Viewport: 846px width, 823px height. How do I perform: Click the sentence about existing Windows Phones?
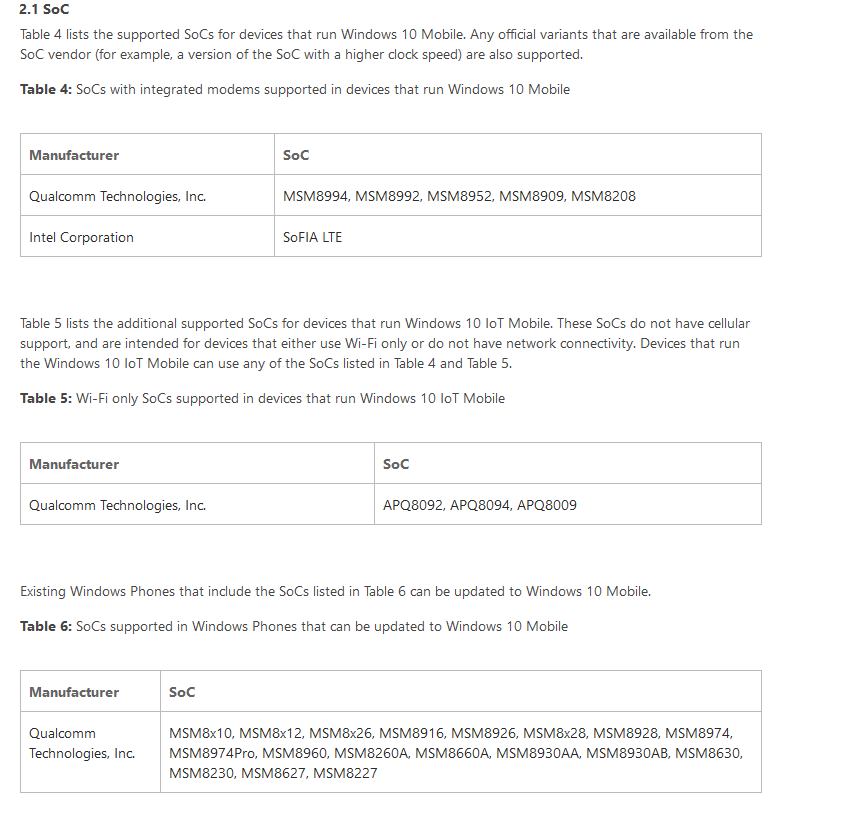click(336, 591)
